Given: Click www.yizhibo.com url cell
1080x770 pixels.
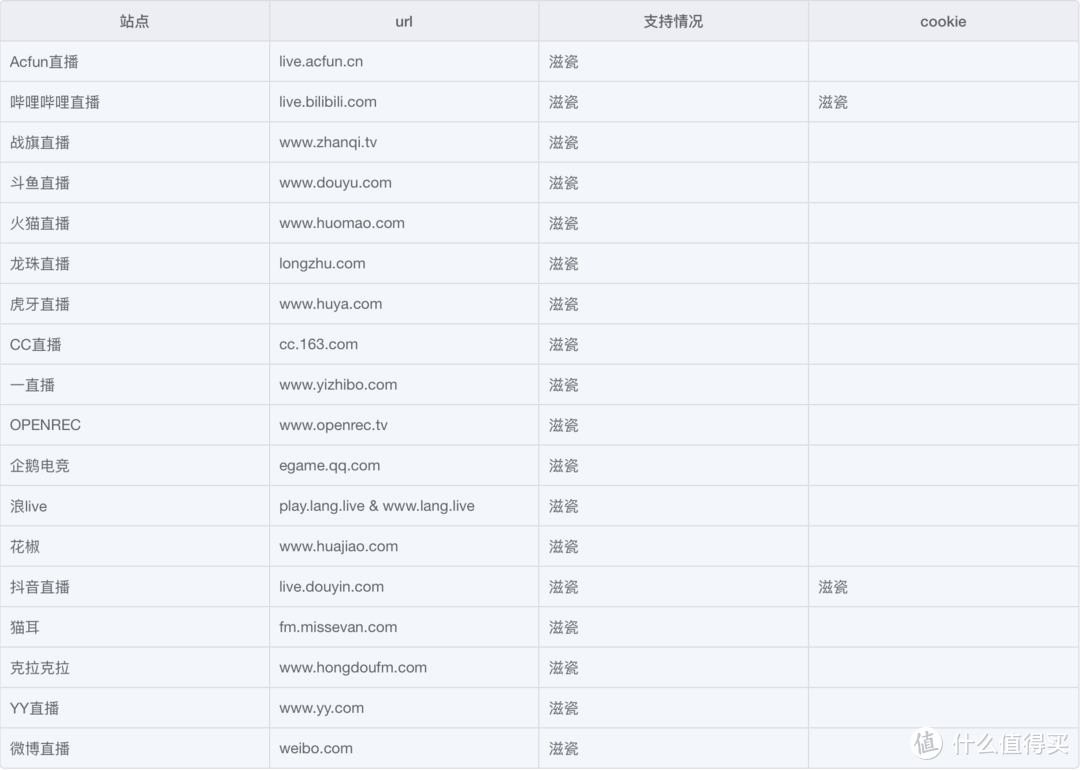Looking at the screenshot, I should click(x=404, y=385).
